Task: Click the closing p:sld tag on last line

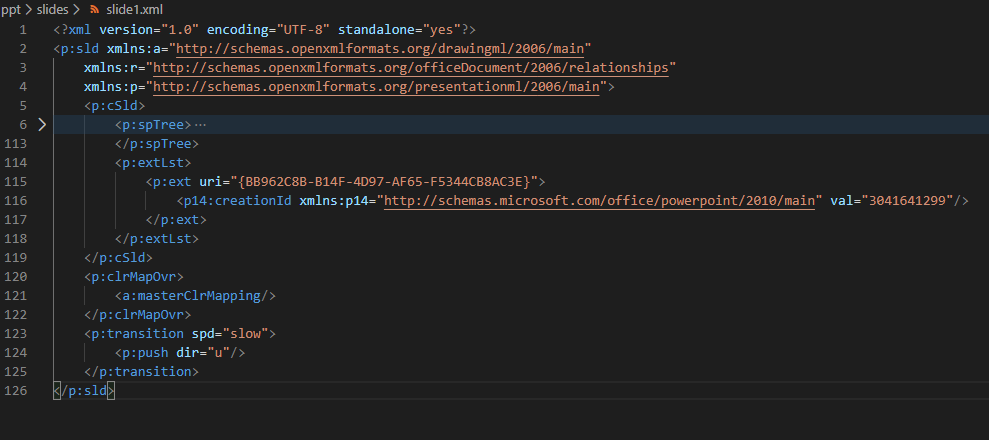Action: coord(84,391)
